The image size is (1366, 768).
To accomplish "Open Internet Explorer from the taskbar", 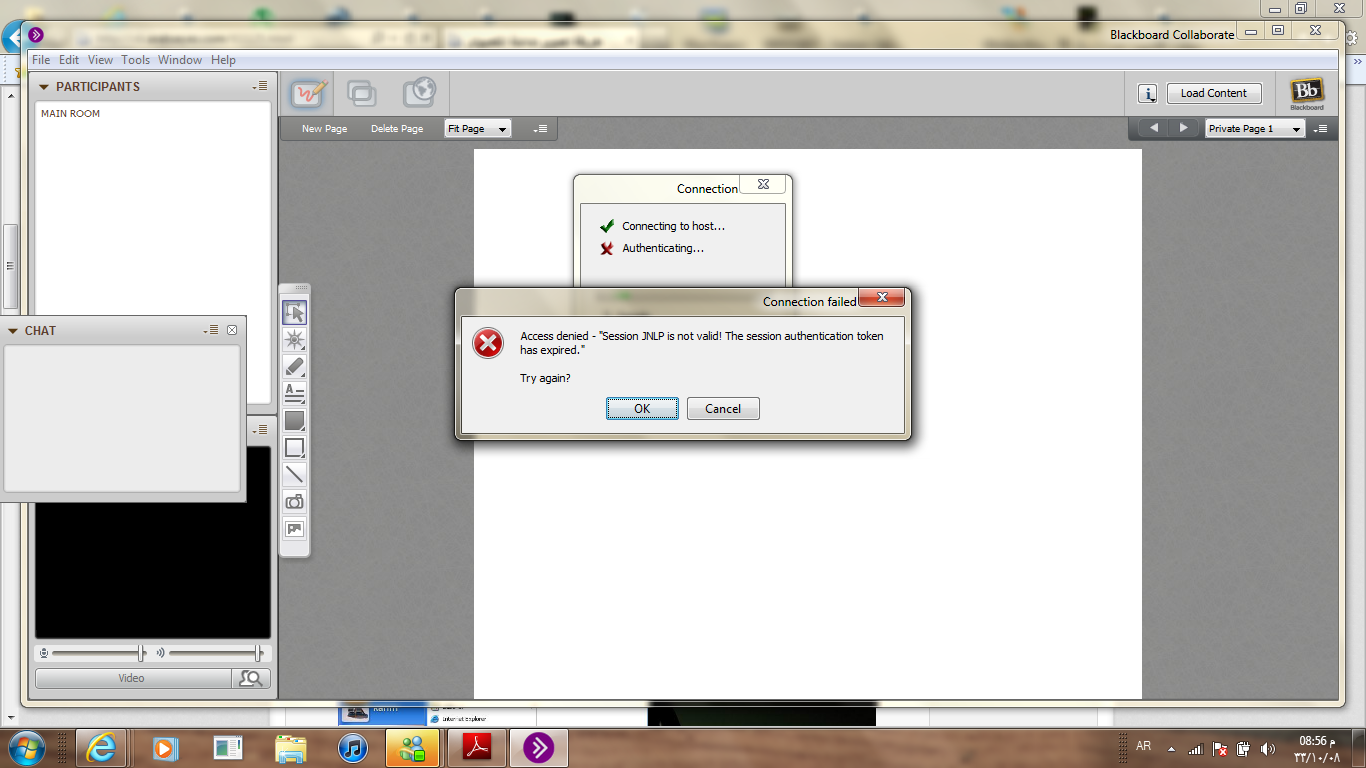I will 101,748.
